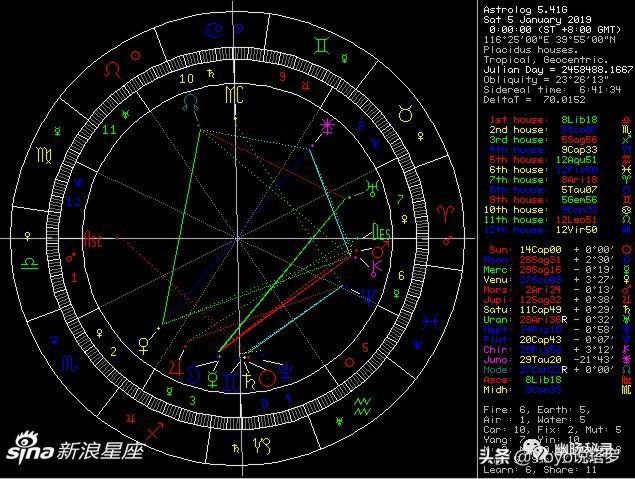The image size is (635, 479).
Task: Click the red Leo sign glyph in the outer ring
Action: click(112, 70)
